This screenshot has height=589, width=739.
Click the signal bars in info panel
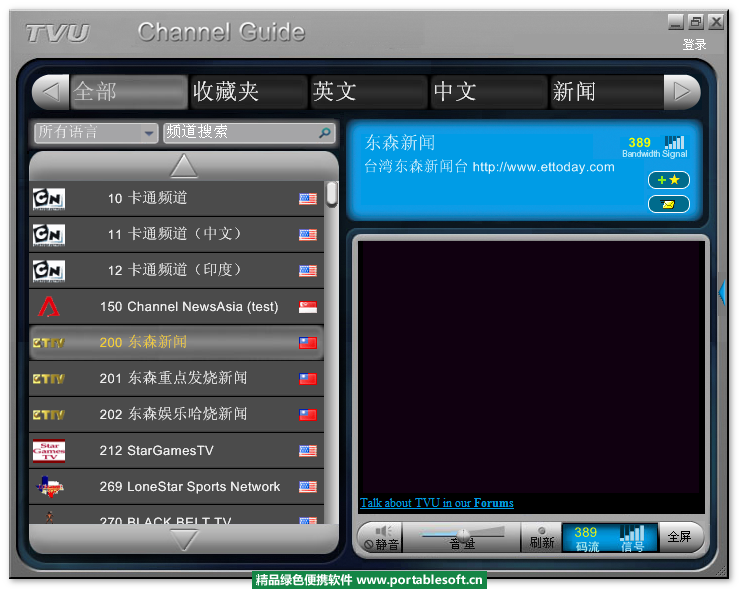pyautogui.click(x=675, y=143)
